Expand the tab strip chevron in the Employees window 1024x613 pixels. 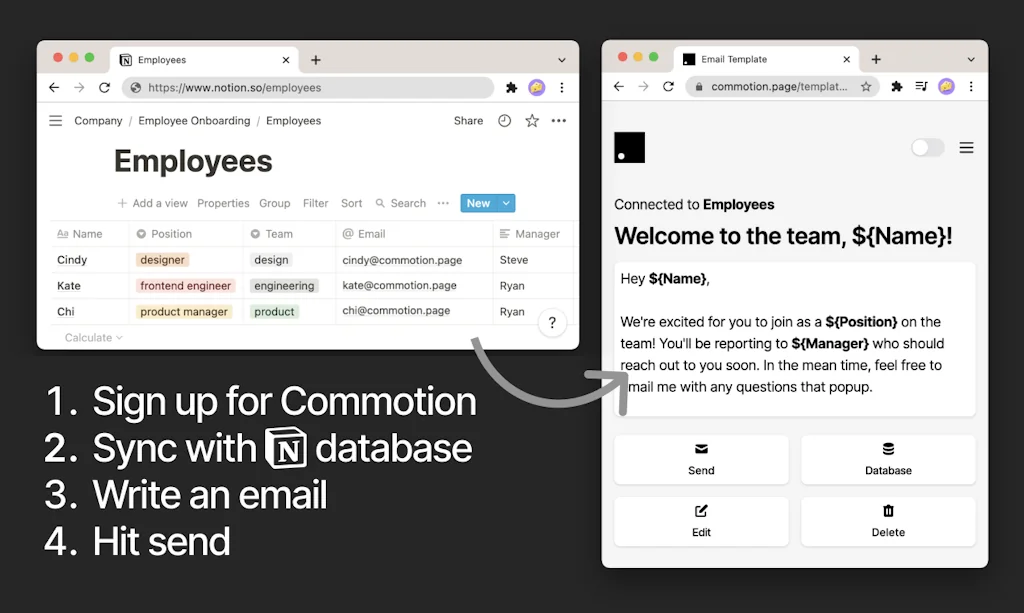click(x=561, y=59)
